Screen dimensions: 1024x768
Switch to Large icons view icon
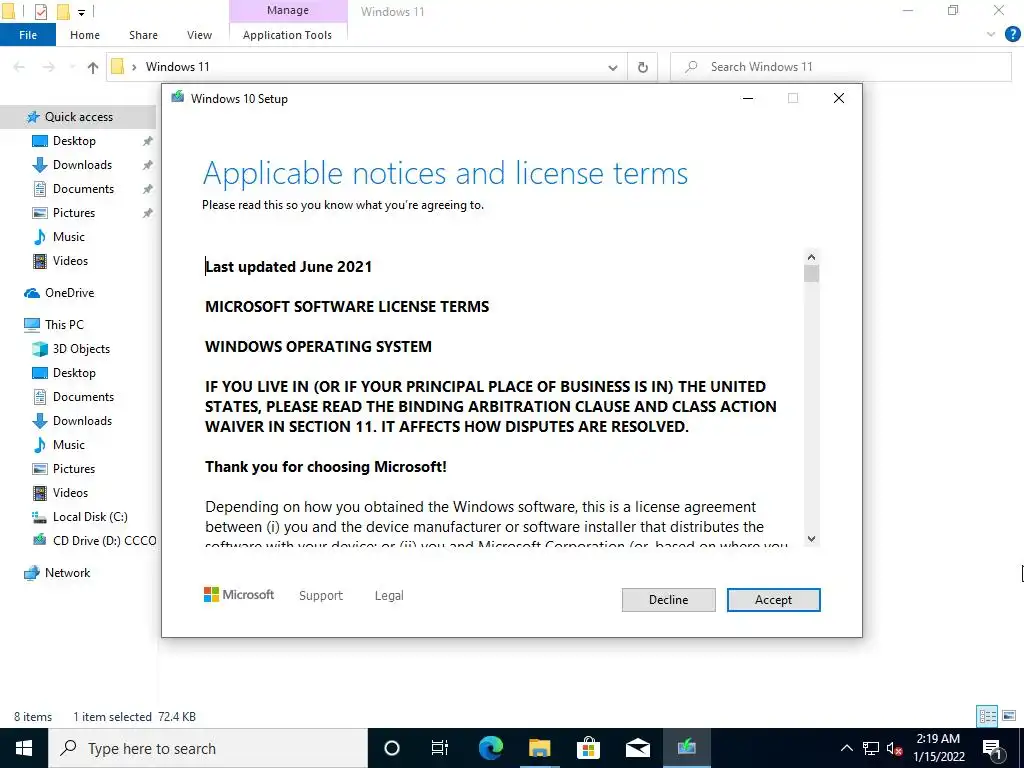pos(1009,716)
